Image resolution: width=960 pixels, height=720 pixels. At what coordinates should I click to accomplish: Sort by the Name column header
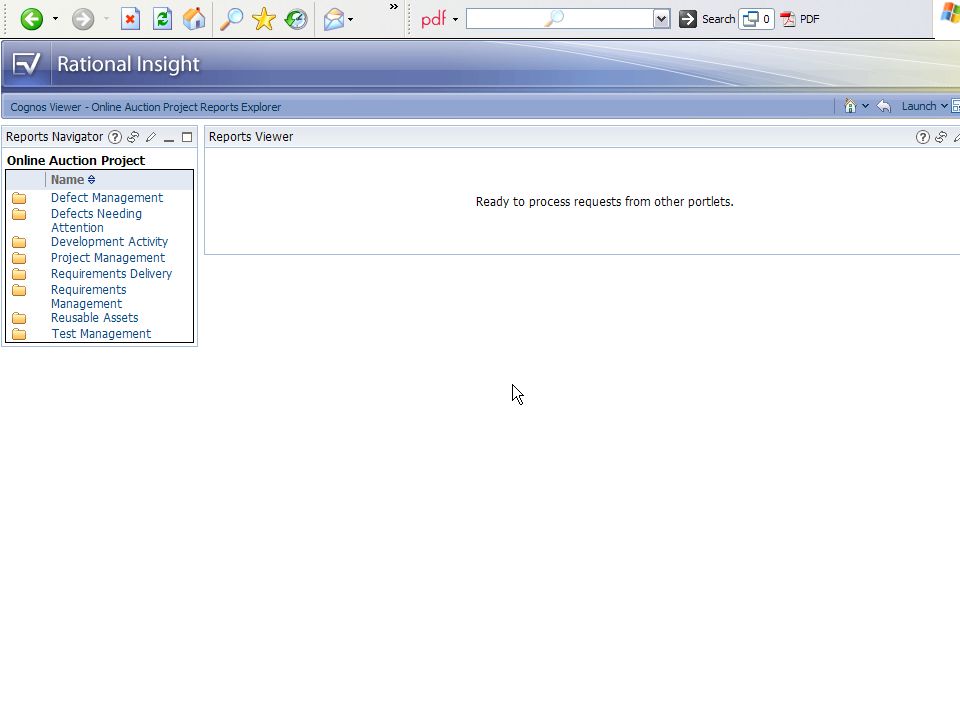(73, 179)
